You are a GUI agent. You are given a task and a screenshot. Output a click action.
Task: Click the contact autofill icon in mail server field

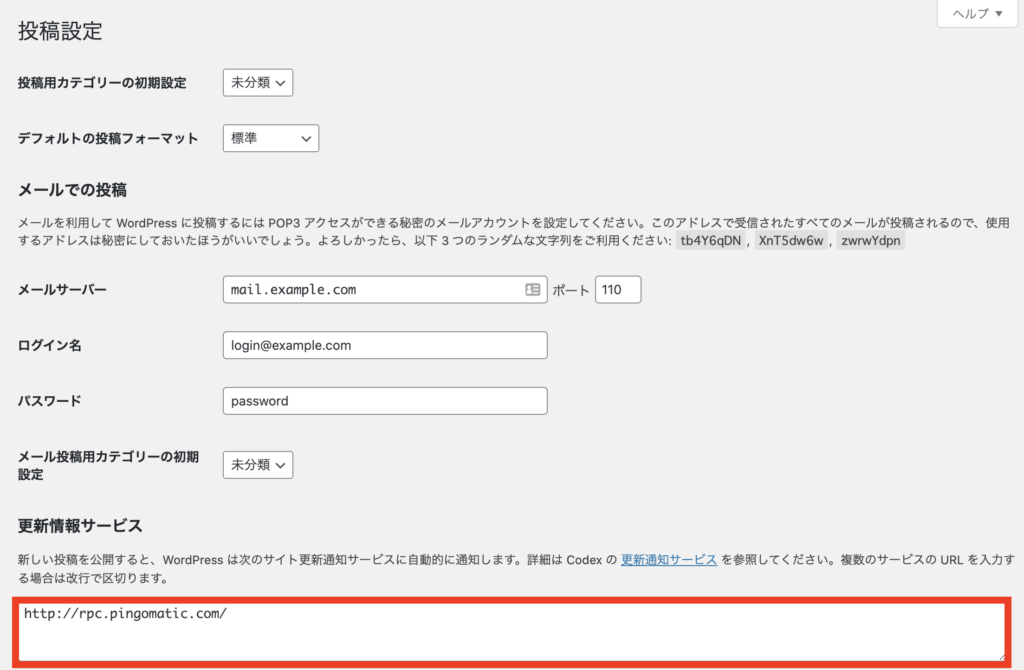coord(533,289)
